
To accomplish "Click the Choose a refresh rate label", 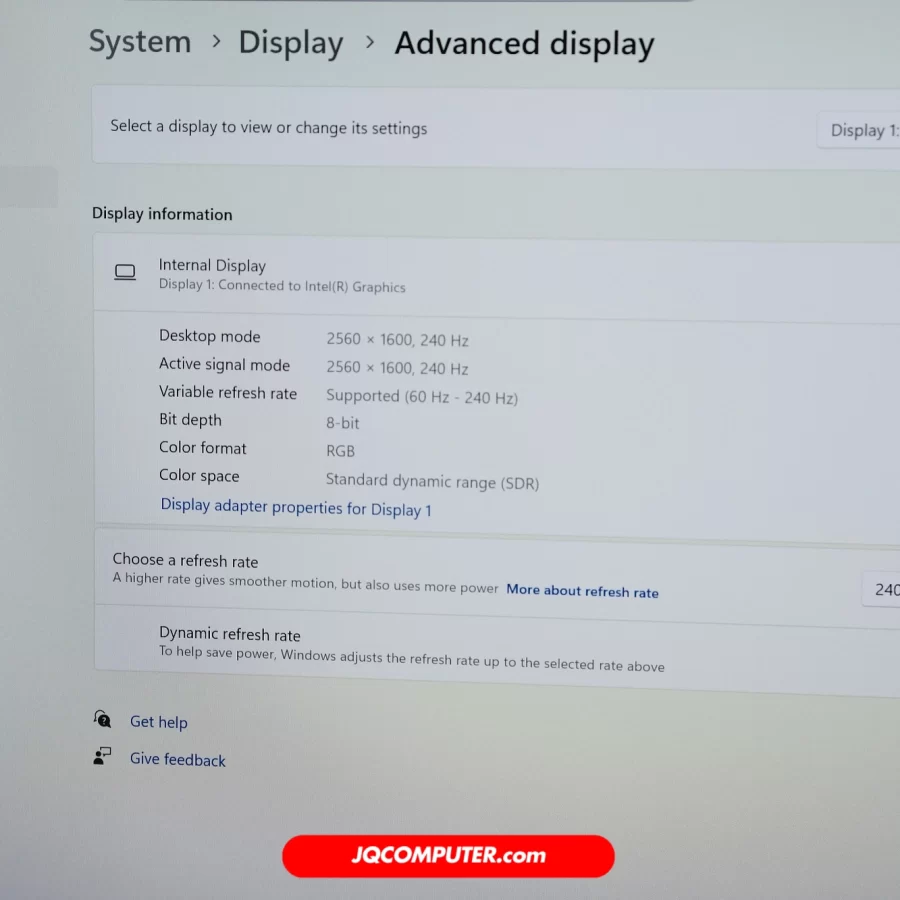I will coord(185,561).
